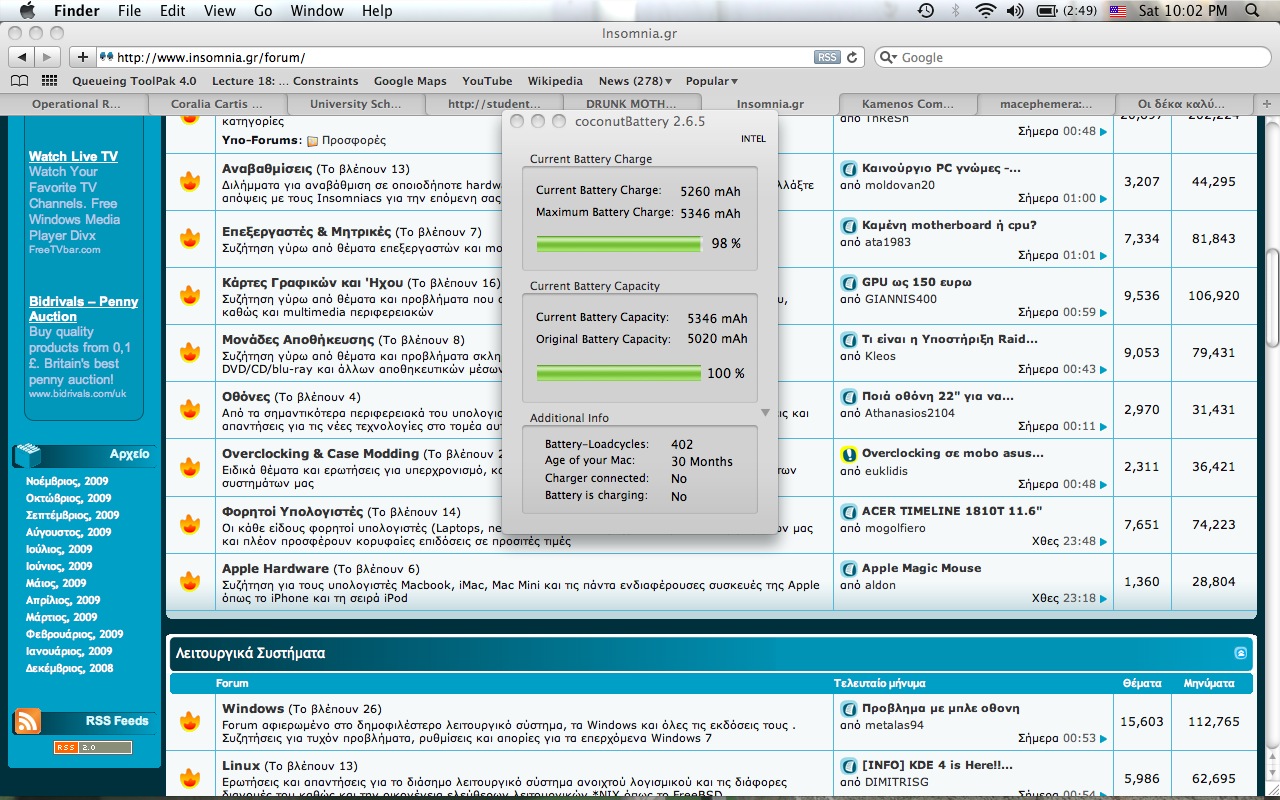Image resolution: width=1280 pixels, height=800 pixels.
Task: Open the View menu
Action: 220,11
